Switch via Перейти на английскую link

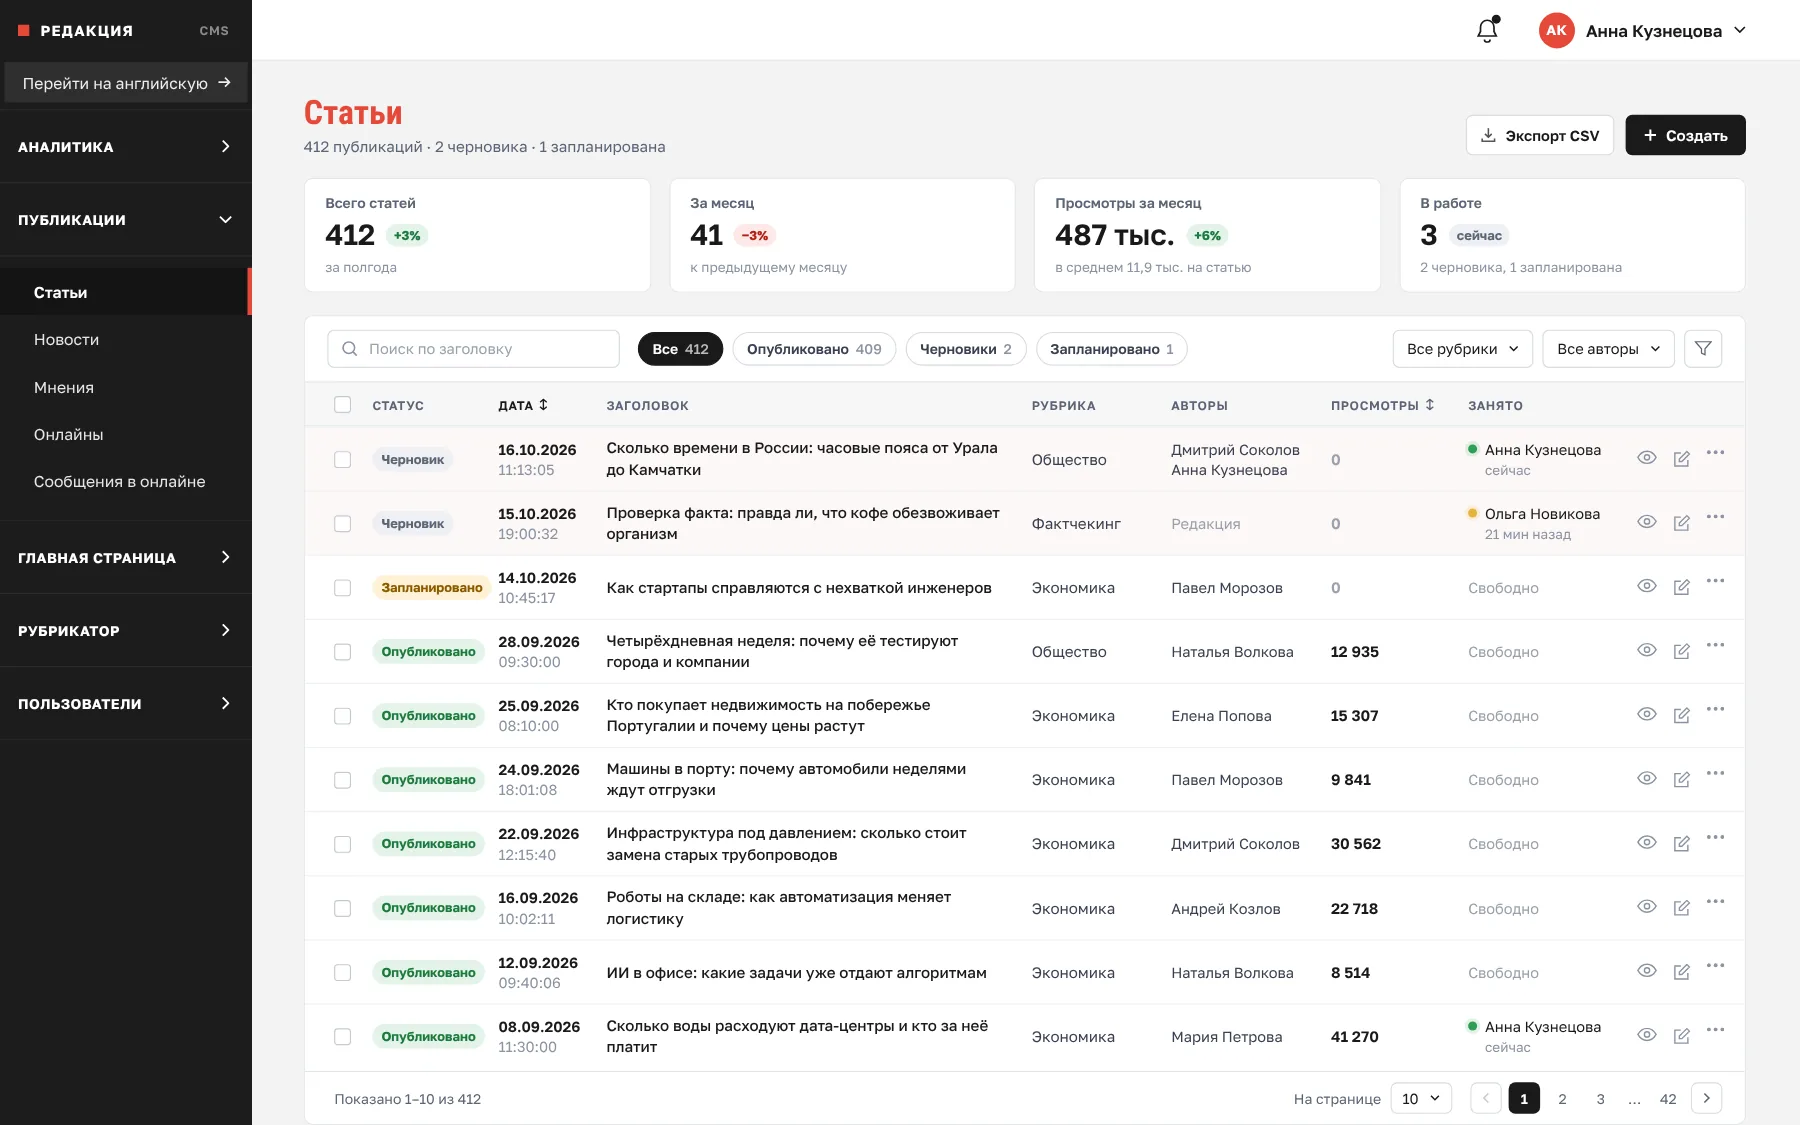(126, 83)
